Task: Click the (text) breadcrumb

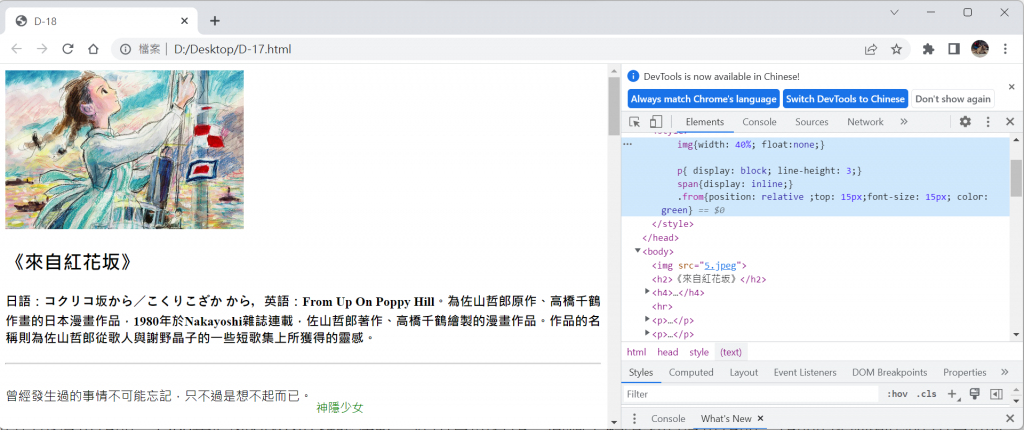Action: (x=731, y=352)
